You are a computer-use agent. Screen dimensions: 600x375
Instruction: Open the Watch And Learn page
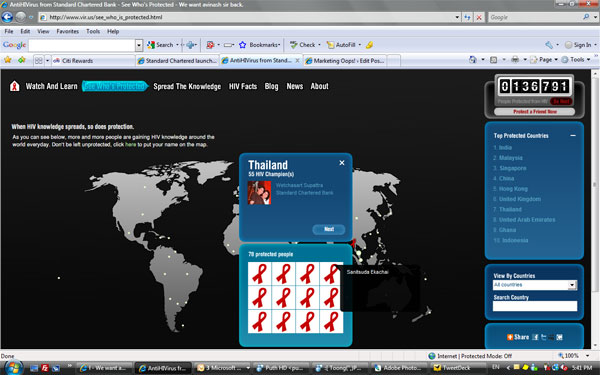tap(51, 86)
